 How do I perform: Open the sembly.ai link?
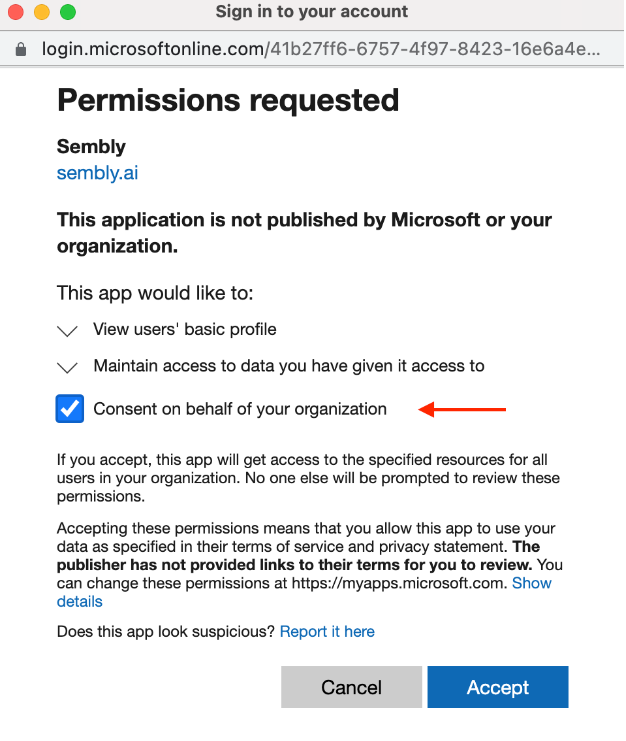[97, 173]
